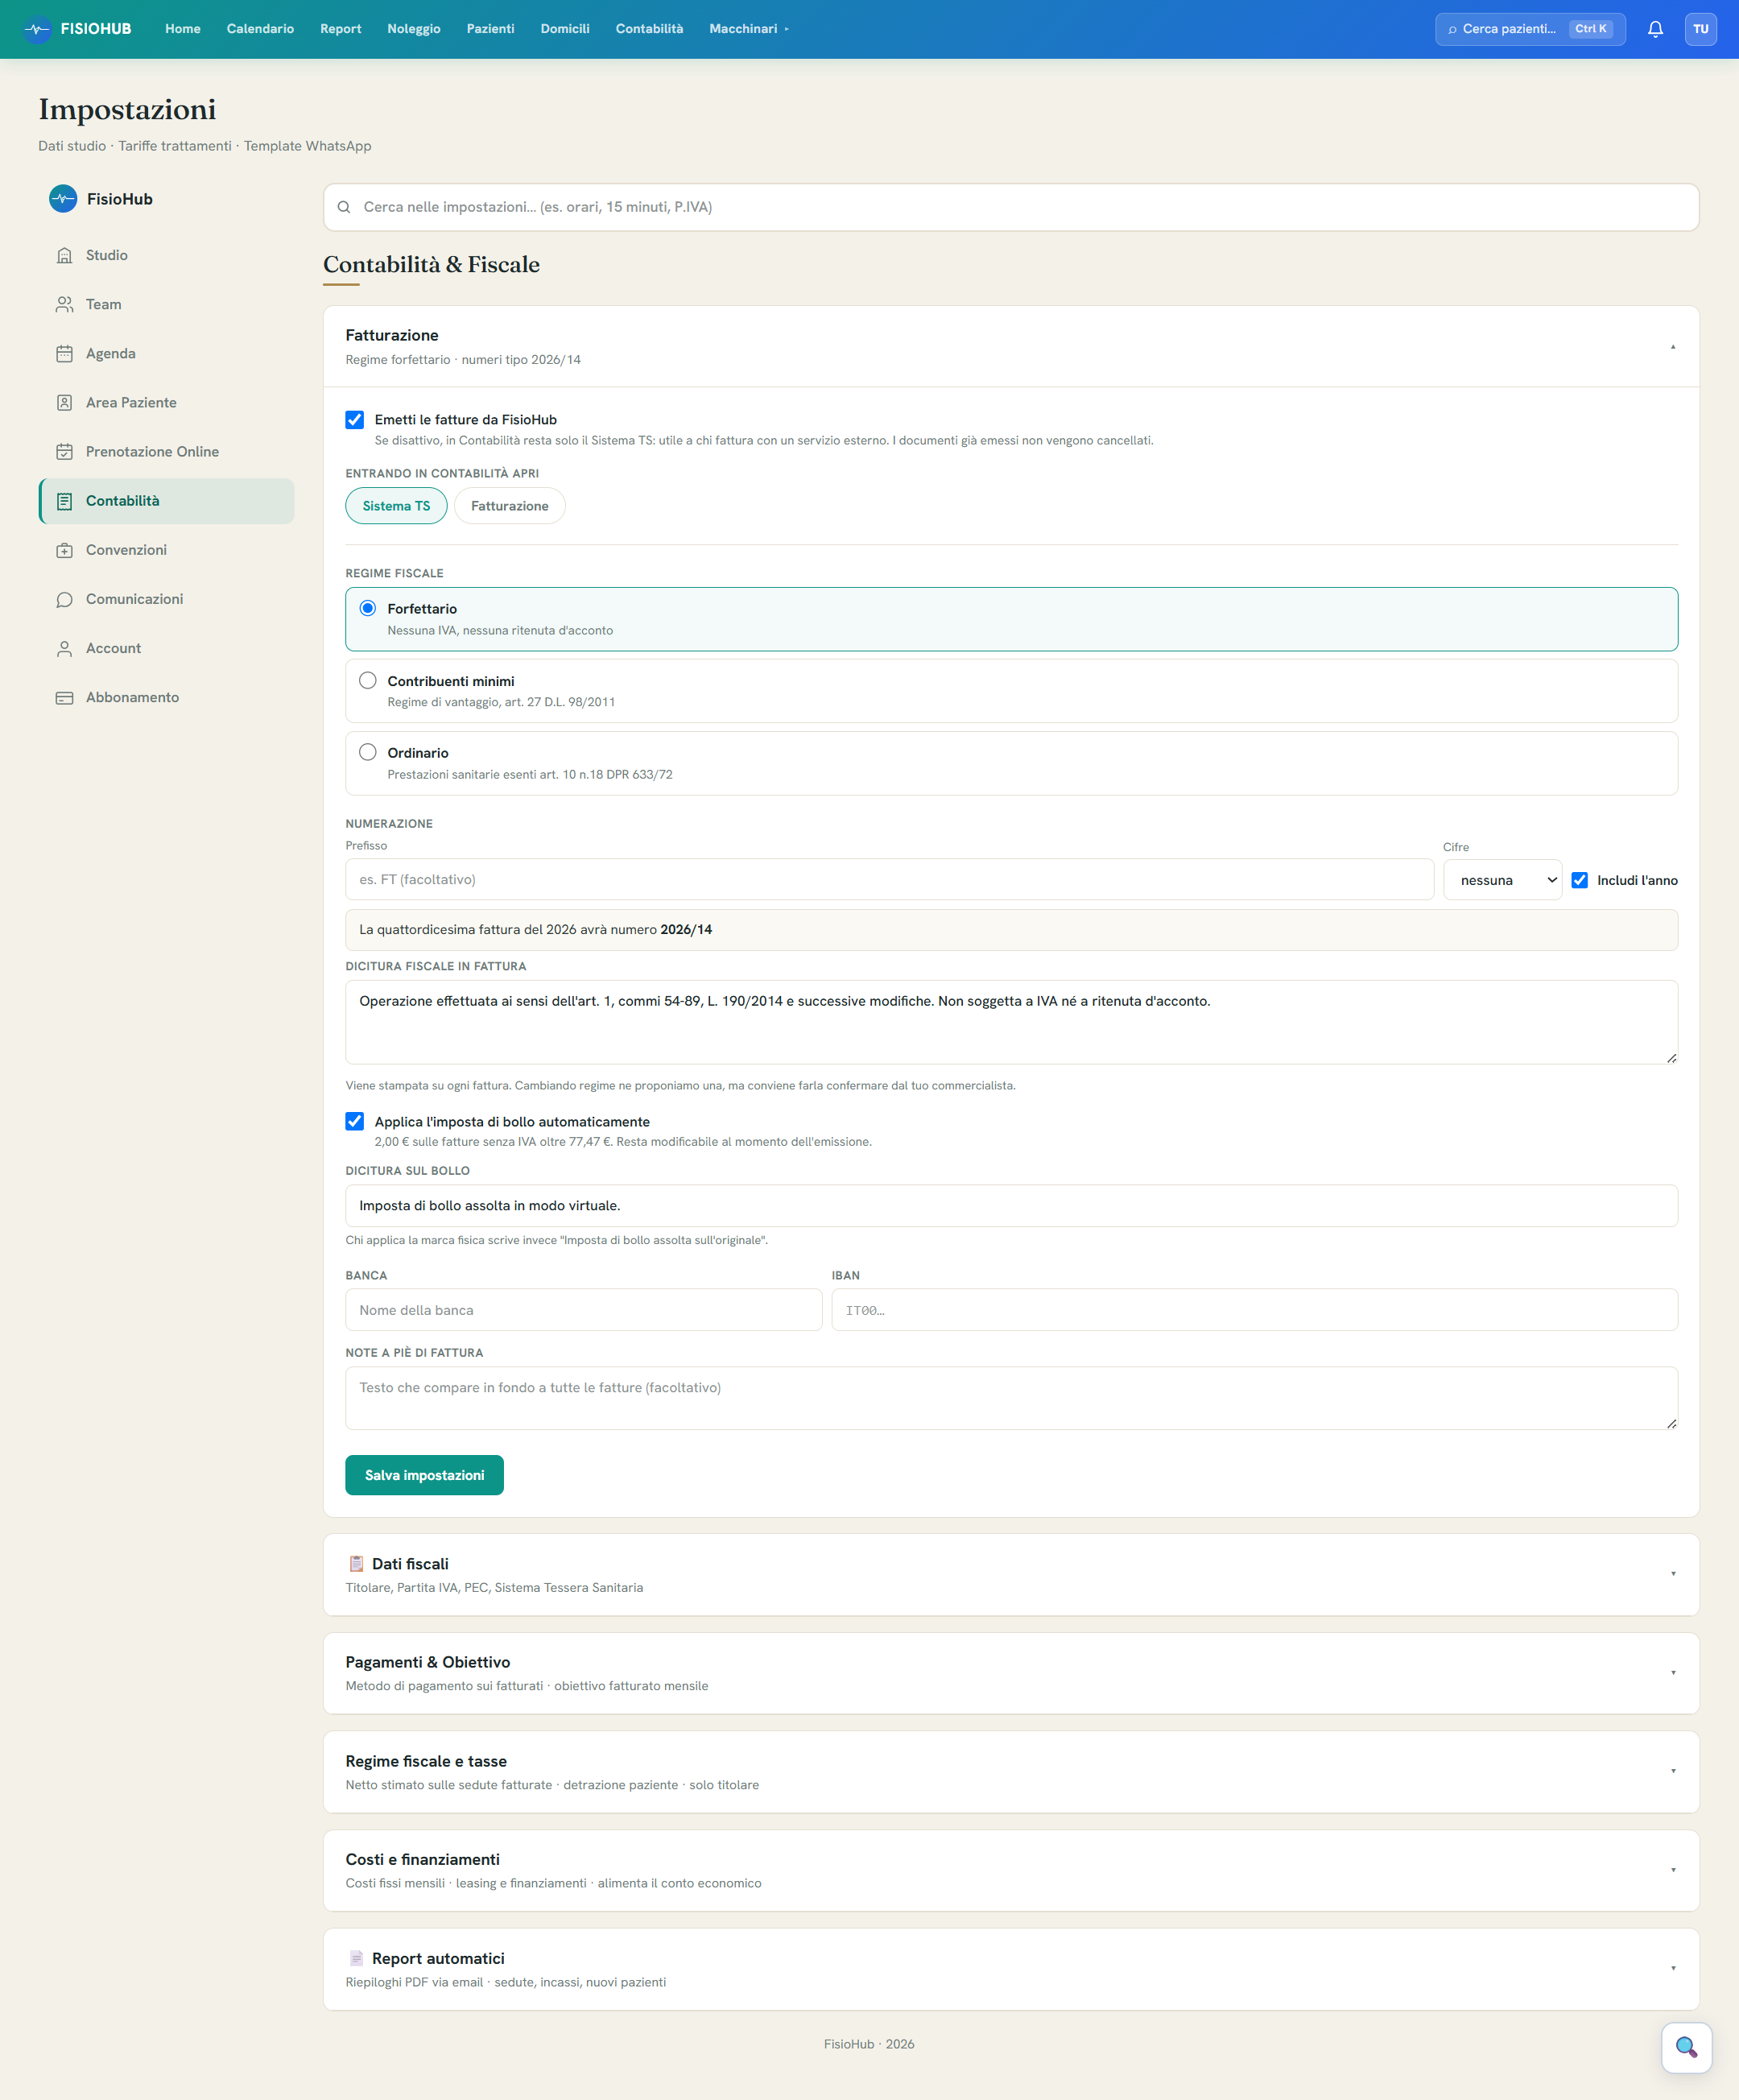
Task: Click the Team people icon in sidebar
Action: (x=64, y=304)
